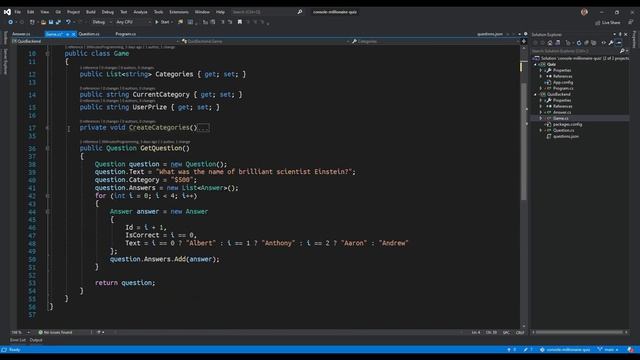This screenshot has height=360, width=640.
Task: Toggle pin on the Game.cs tab
Action: (x=67, y=34)
